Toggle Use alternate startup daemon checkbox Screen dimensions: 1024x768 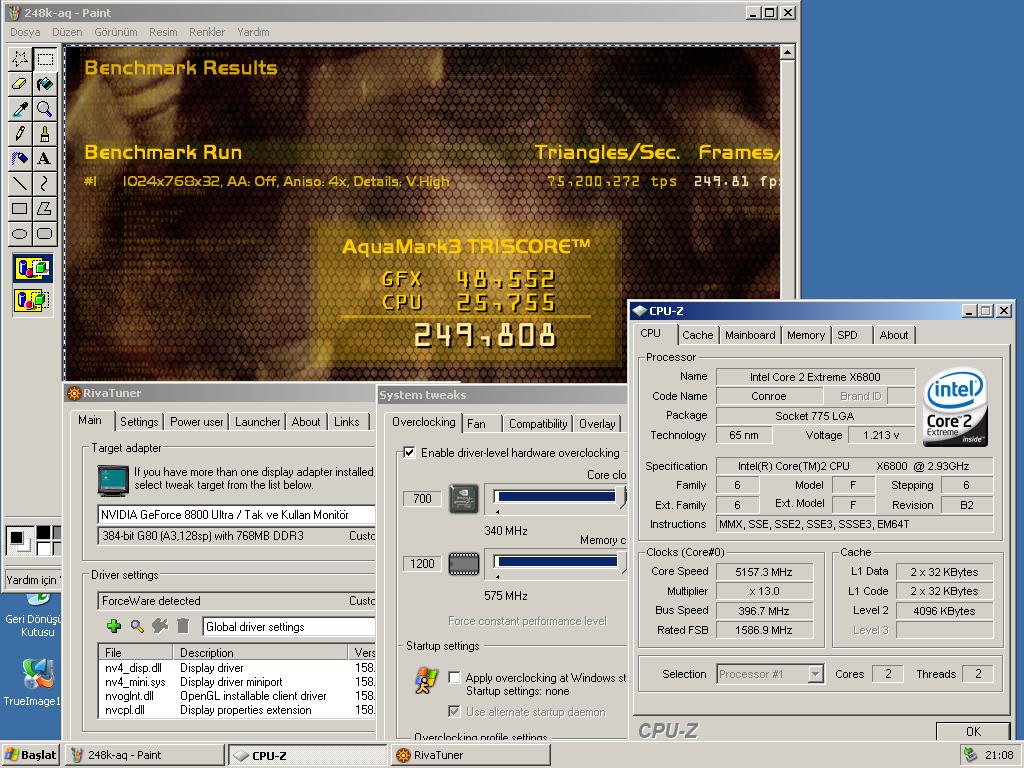click(454, 711)
